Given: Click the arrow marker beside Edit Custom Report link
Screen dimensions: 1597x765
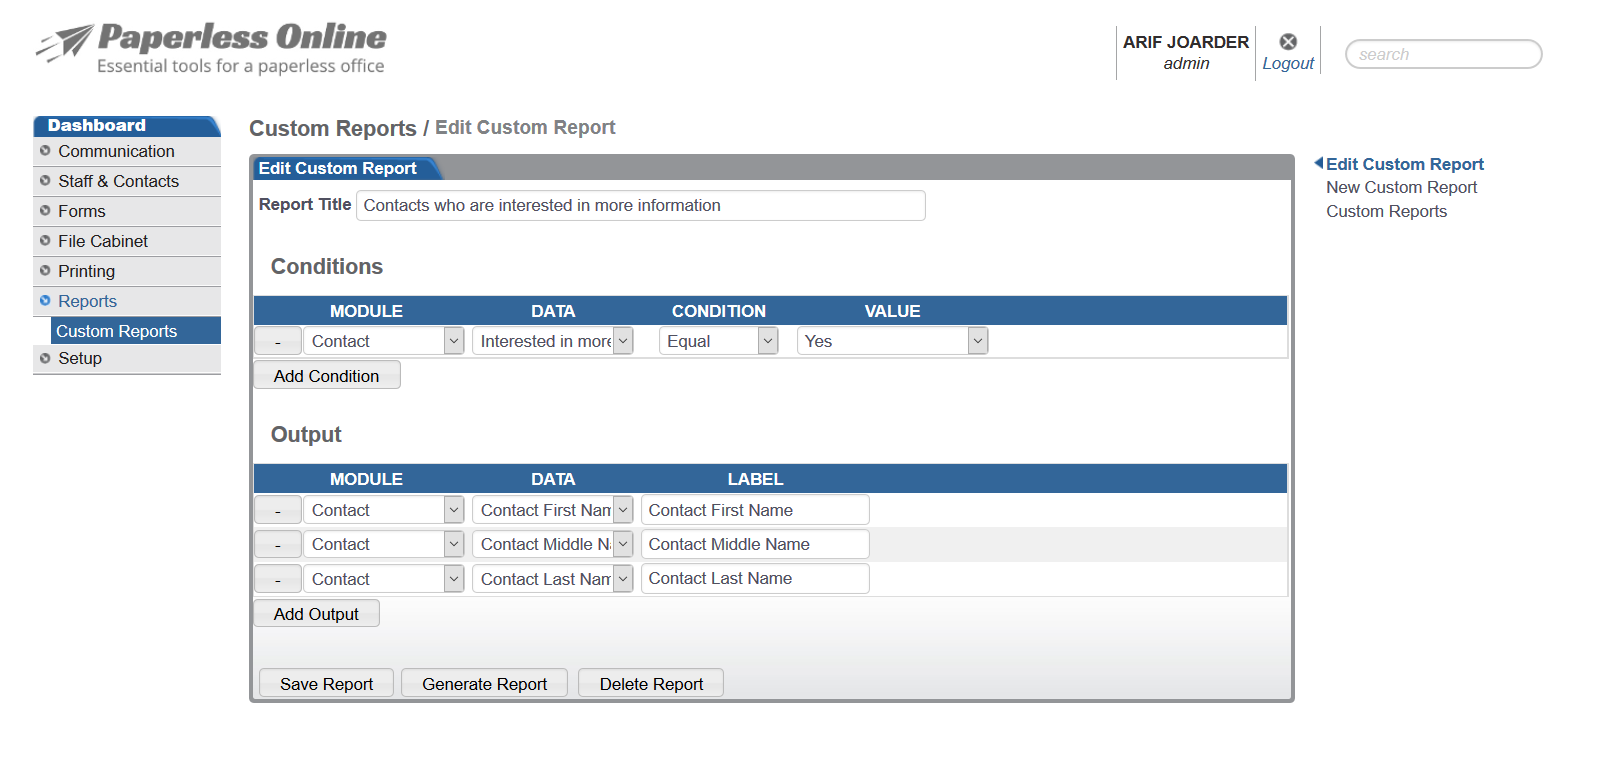Looking at the screenshot, I should [1319, 163].
